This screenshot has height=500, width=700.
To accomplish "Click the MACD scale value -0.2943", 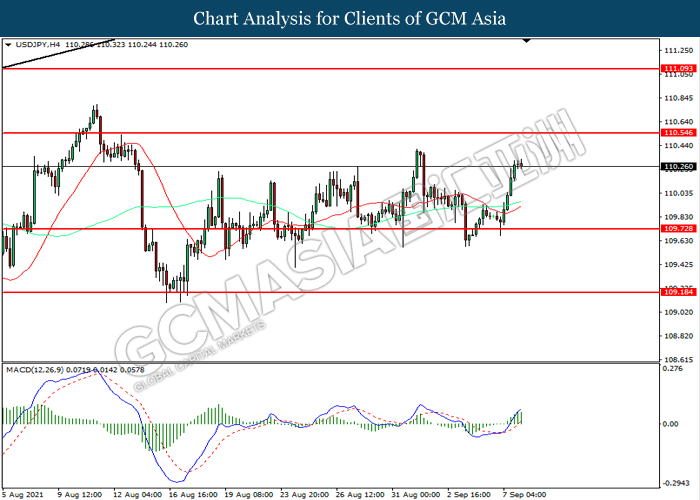I will coord(675,483).
